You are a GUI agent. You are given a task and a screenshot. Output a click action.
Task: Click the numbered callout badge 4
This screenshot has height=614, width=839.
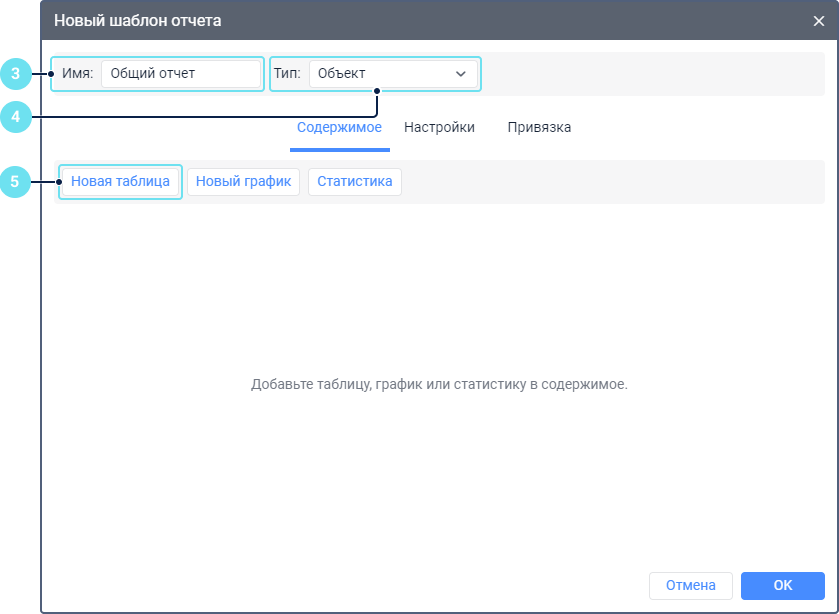(x=15, y=117)
